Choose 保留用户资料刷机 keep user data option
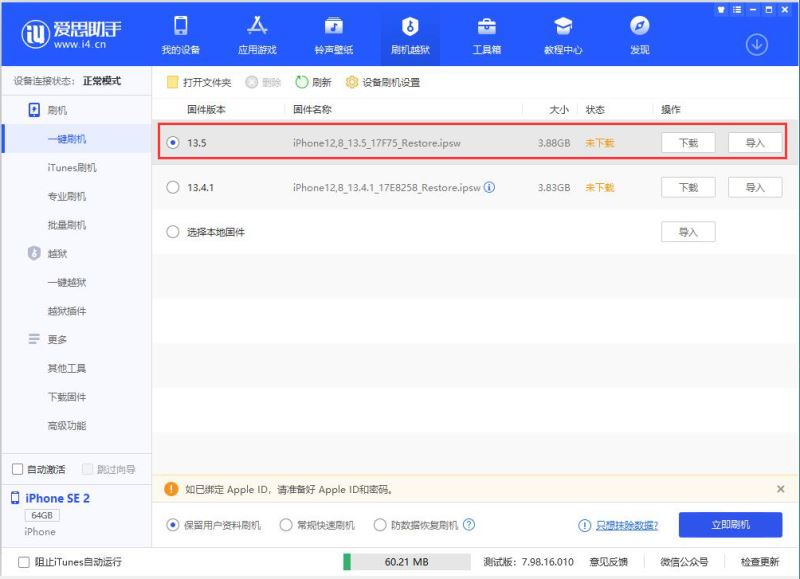 click(173, 524)
